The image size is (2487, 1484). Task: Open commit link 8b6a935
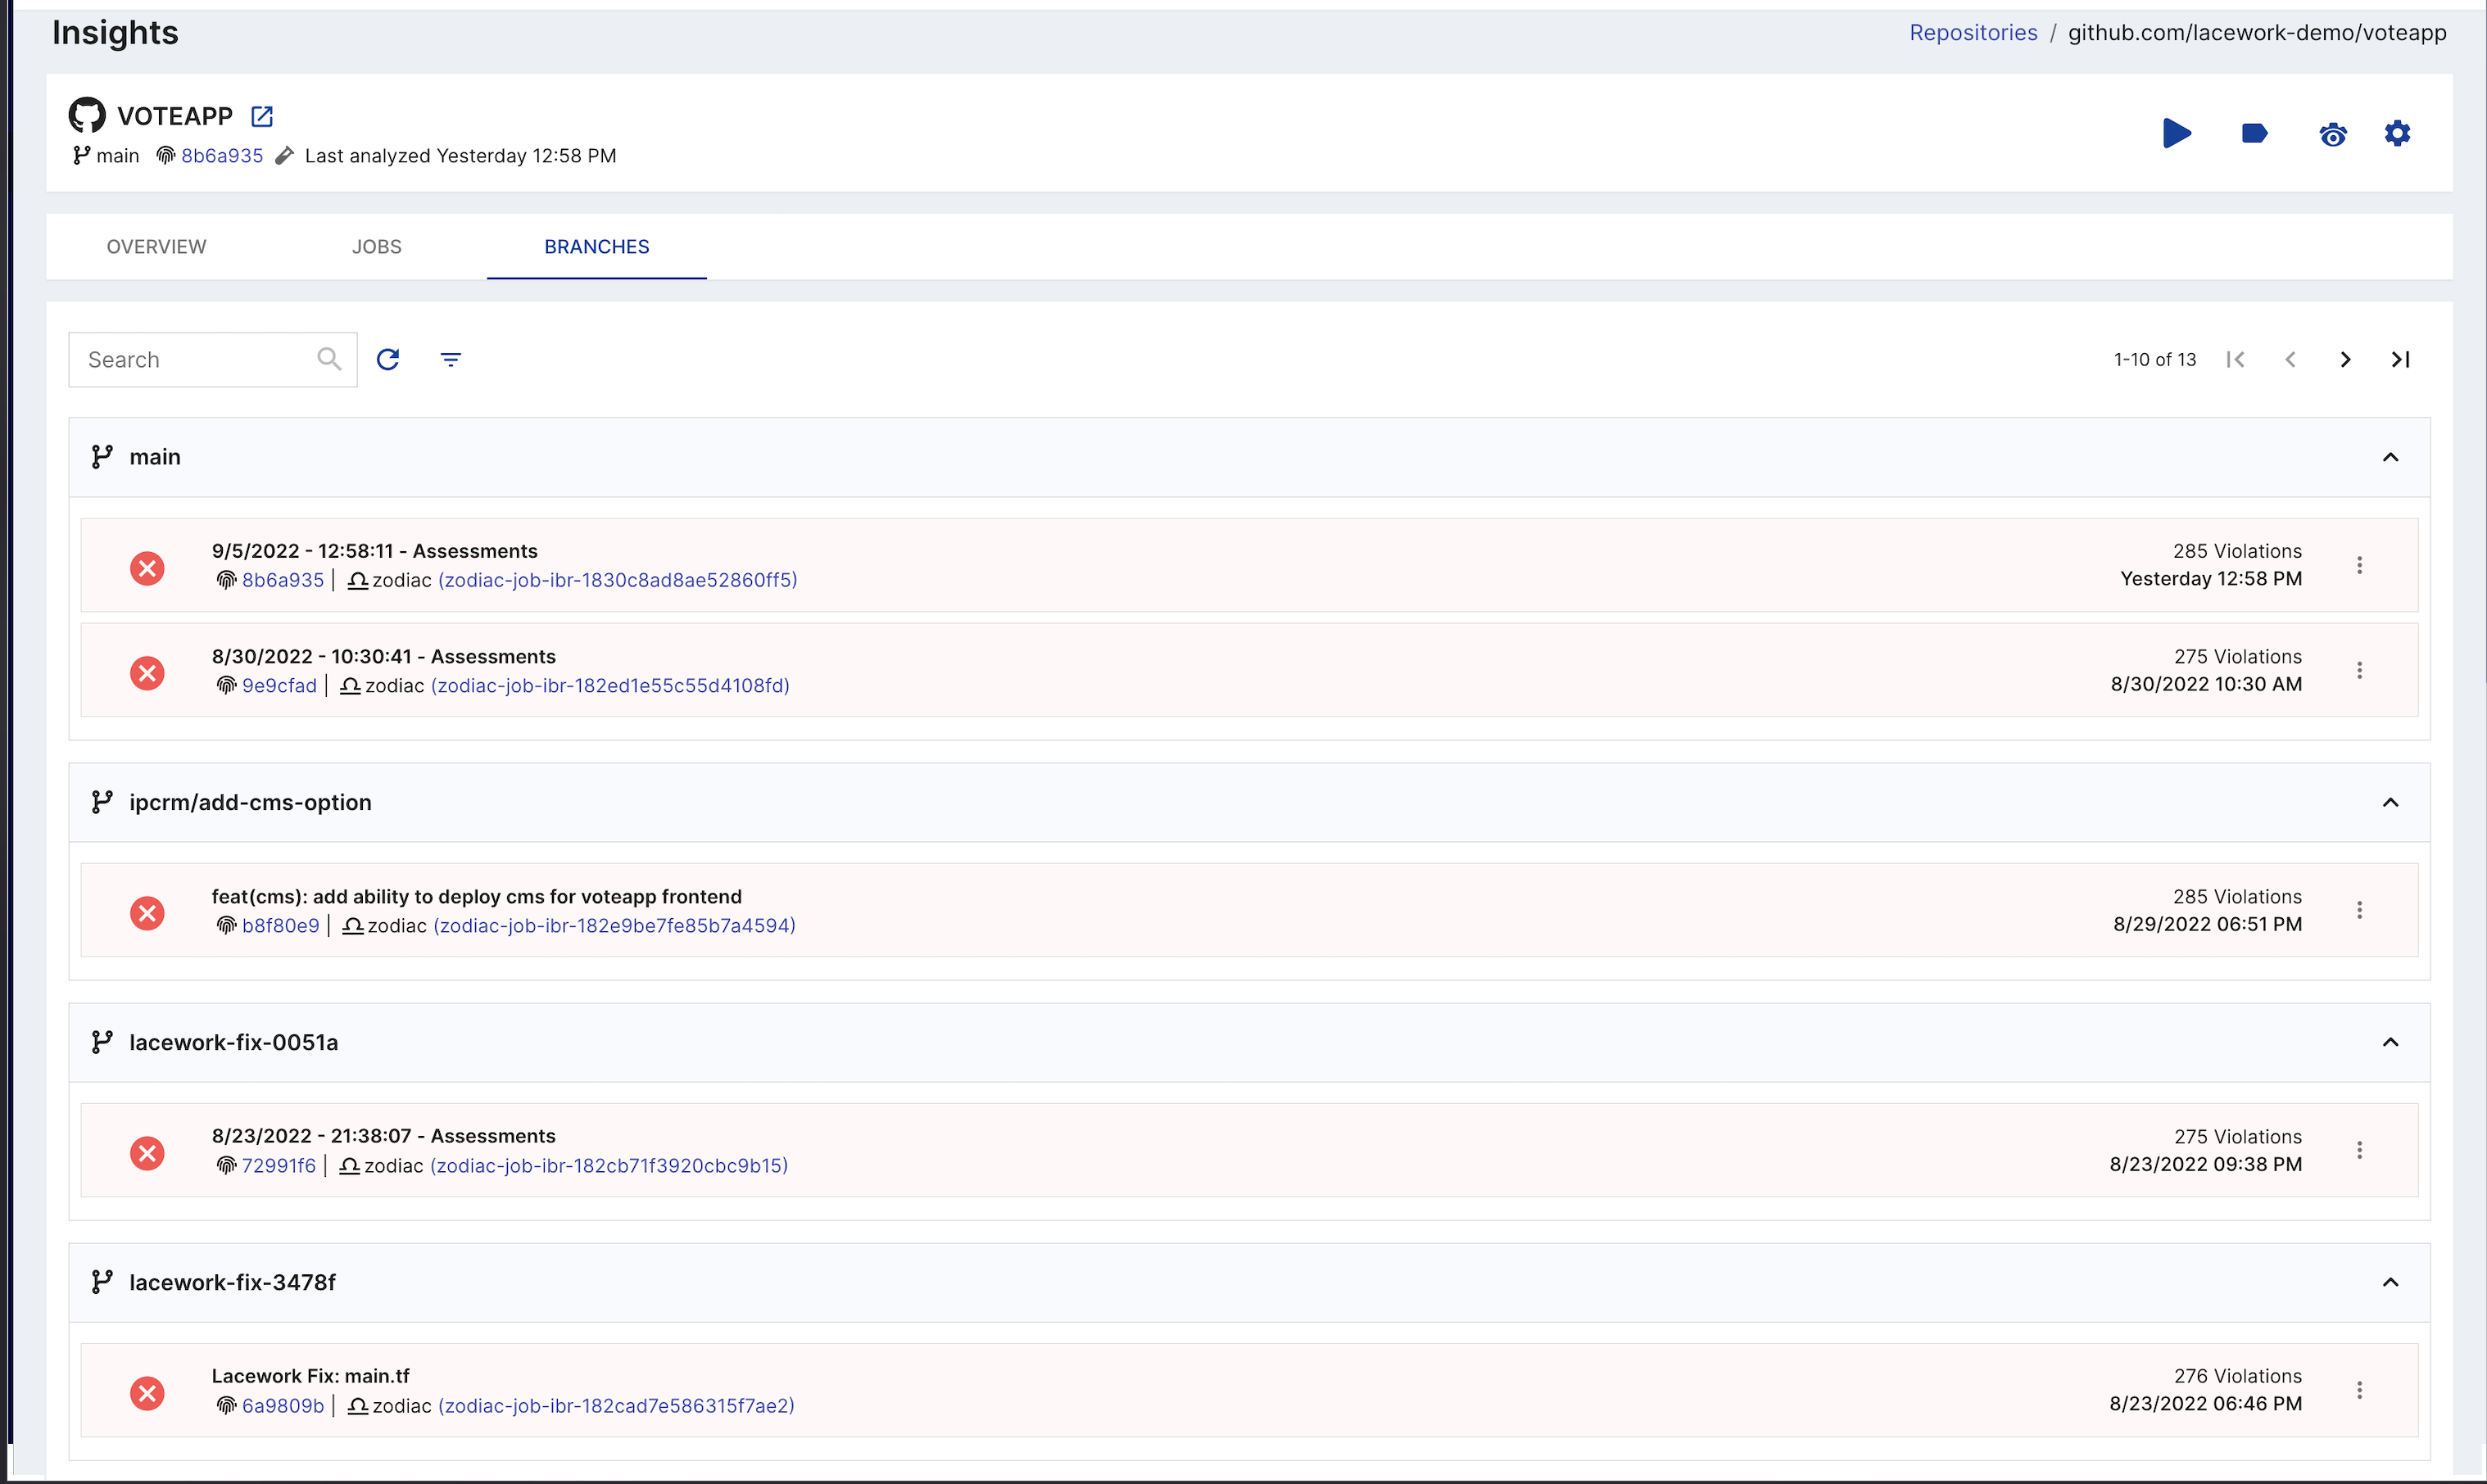click(221, 155)
